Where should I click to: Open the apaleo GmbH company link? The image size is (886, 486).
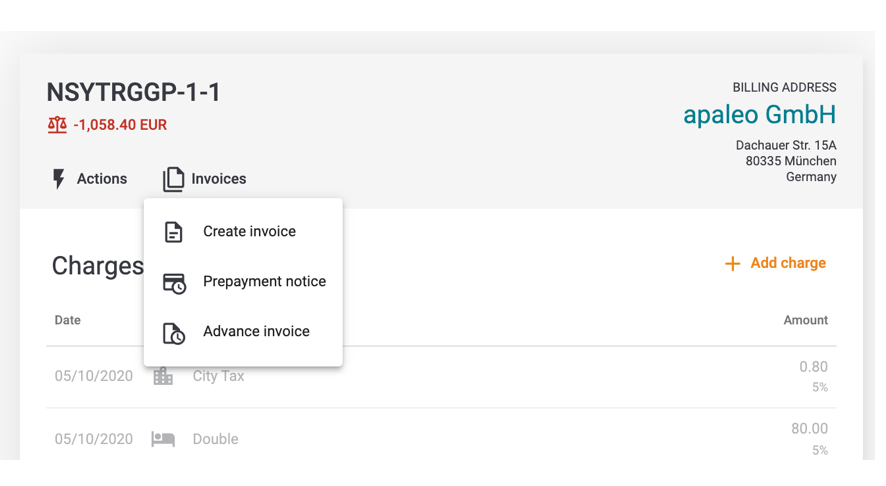click(759, 115)
